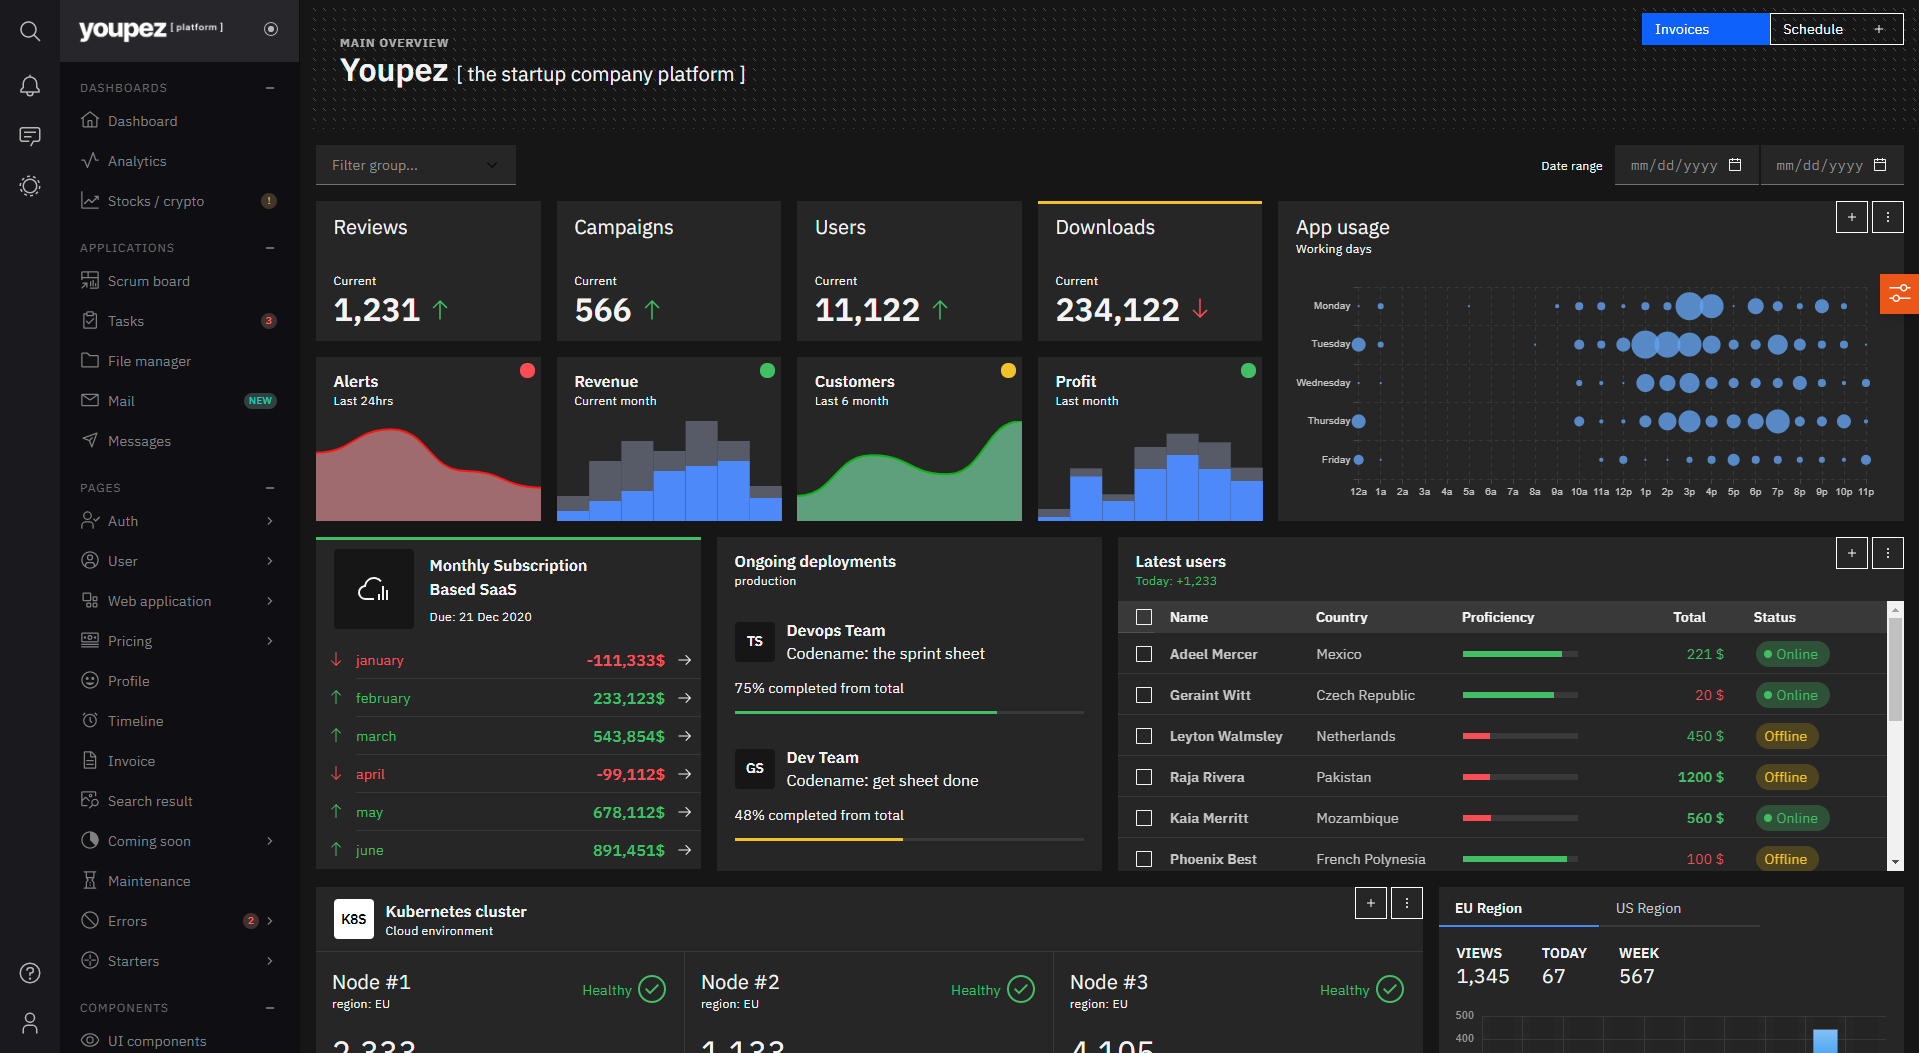The width and height of the screenshot is (1919, 1053).
Task: Expand the Web application submenu
Action: [270, 601]
